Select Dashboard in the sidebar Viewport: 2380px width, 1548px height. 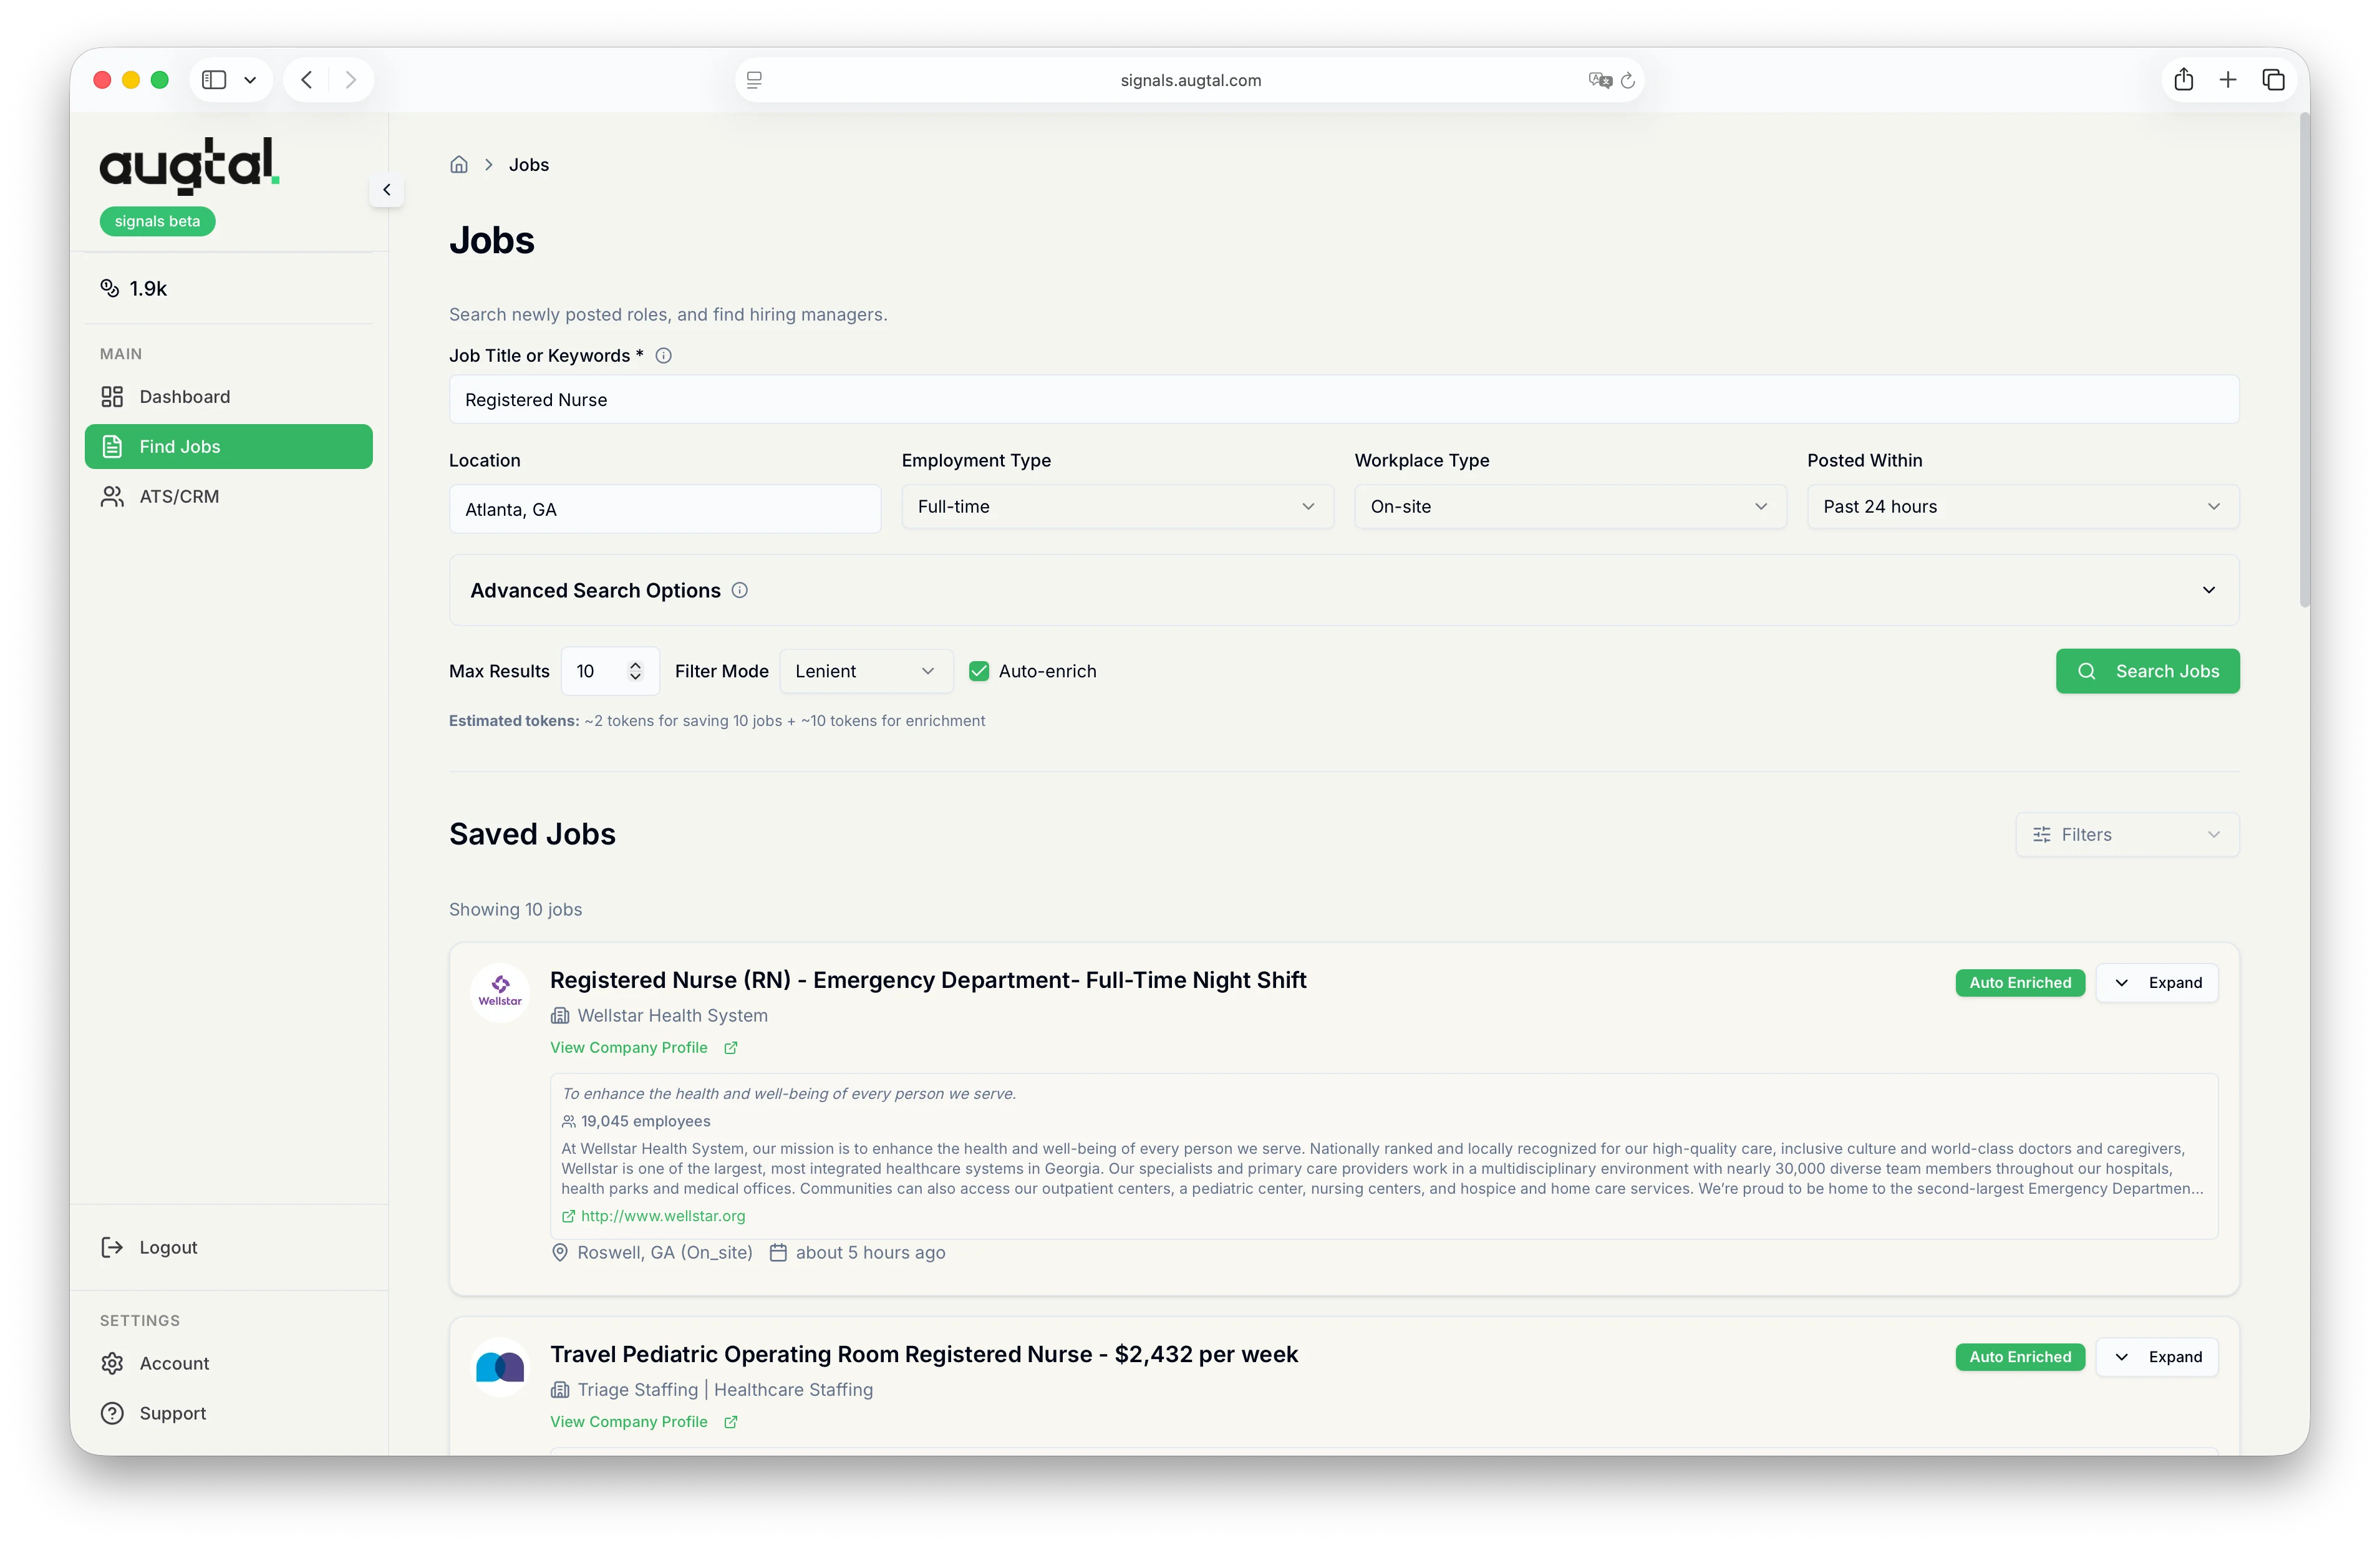pyautogui.click(x=184, y=396)
